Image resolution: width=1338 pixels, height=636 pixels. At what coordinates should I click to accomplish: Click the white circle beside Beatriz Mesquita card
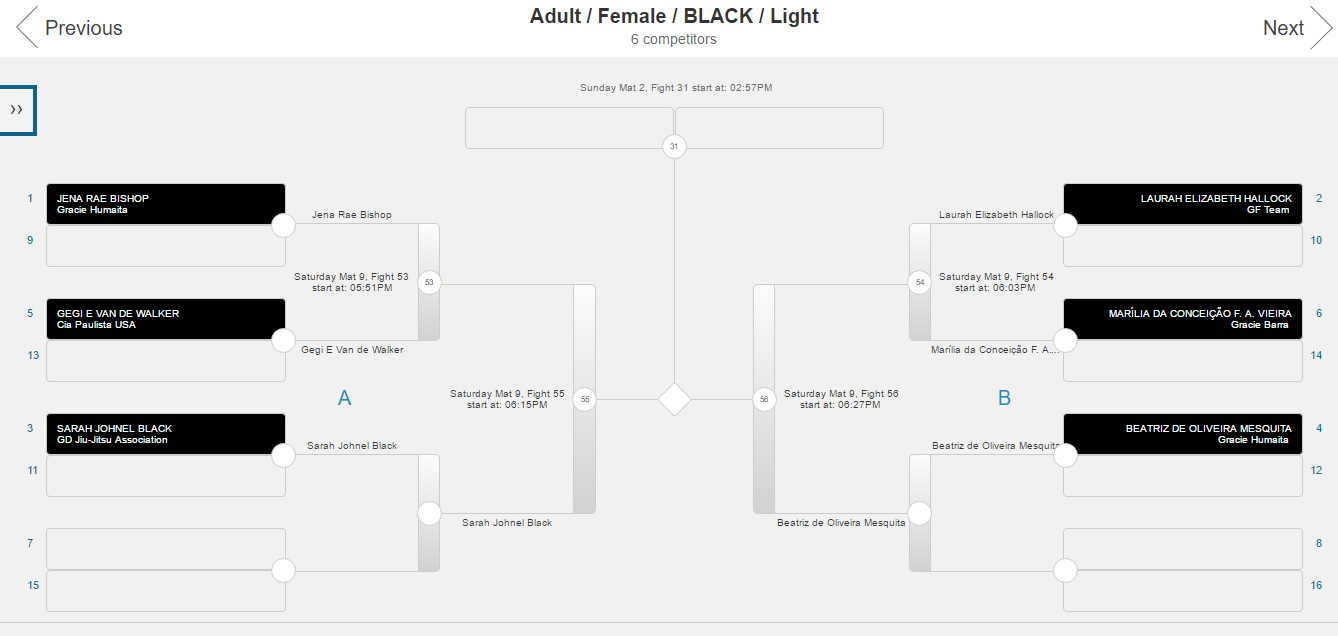(x=1065, y=455)
